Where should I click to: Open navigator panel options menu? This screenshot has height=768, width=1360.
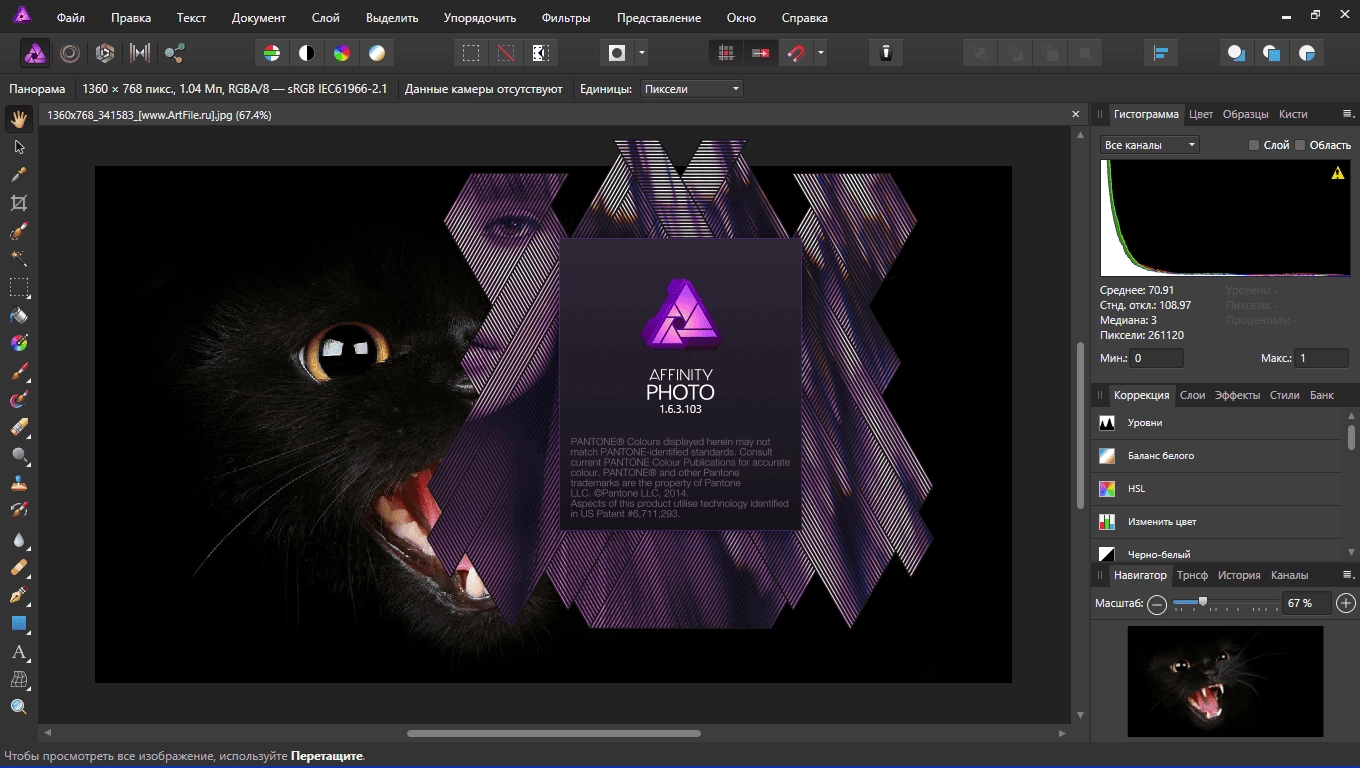tap(1347, 575)
